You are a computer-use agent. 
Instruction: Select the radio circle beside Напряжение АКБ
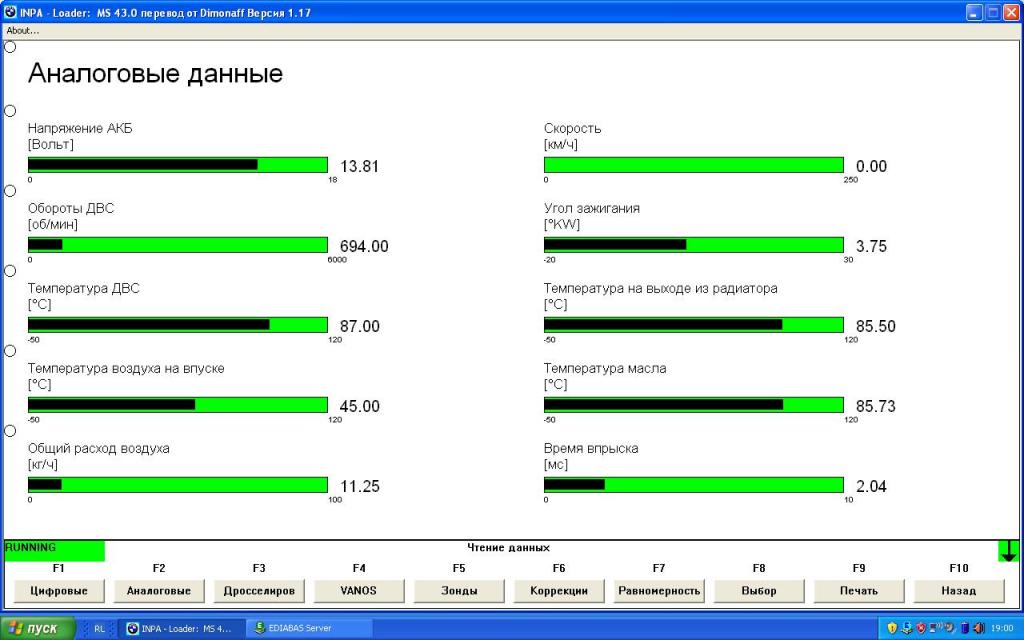tap(10, 111)
